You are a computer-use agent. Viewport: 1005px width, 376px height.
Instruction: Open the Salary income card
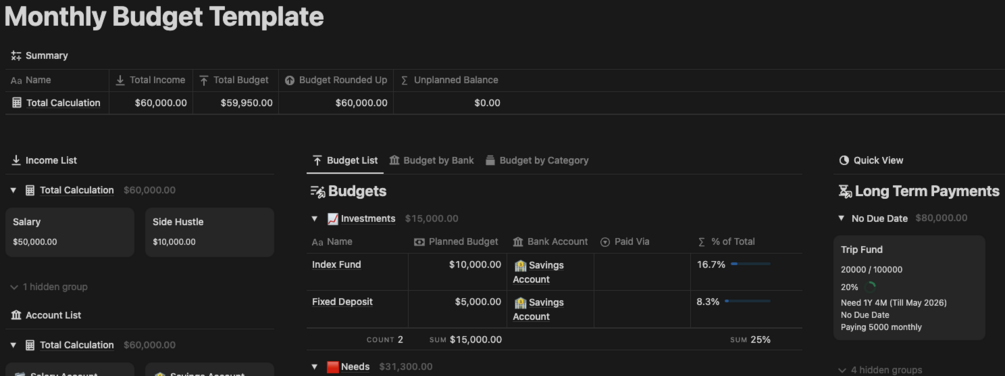pyautogui.click(x=70, y=232)
